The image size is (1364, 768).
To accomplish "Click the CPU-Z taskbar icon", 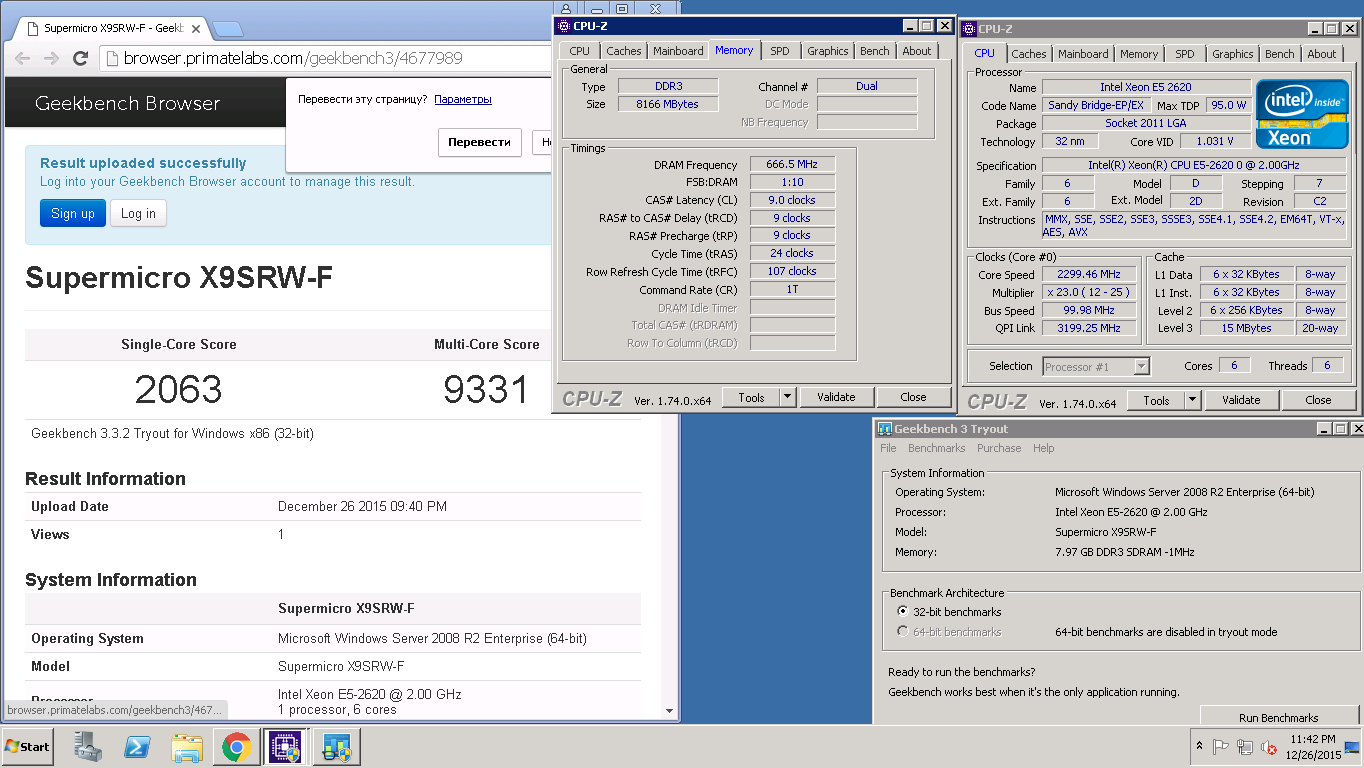I will 284,747.
